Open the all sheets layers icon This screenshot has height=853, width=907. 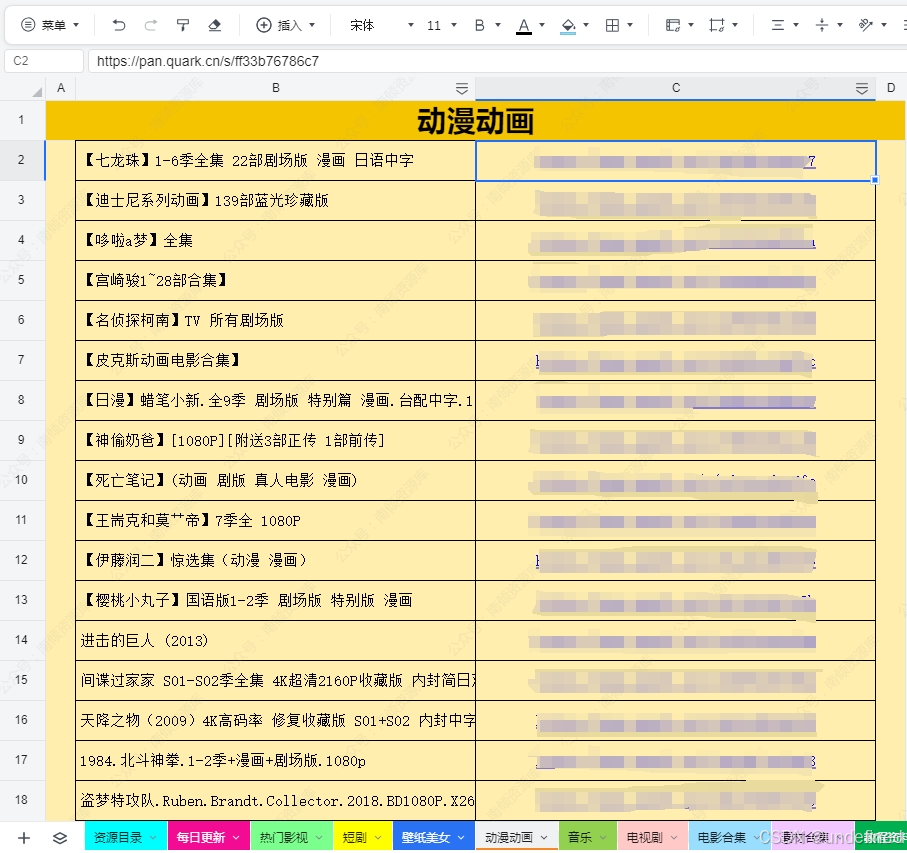pyautogui.click(x=60, y=837)
